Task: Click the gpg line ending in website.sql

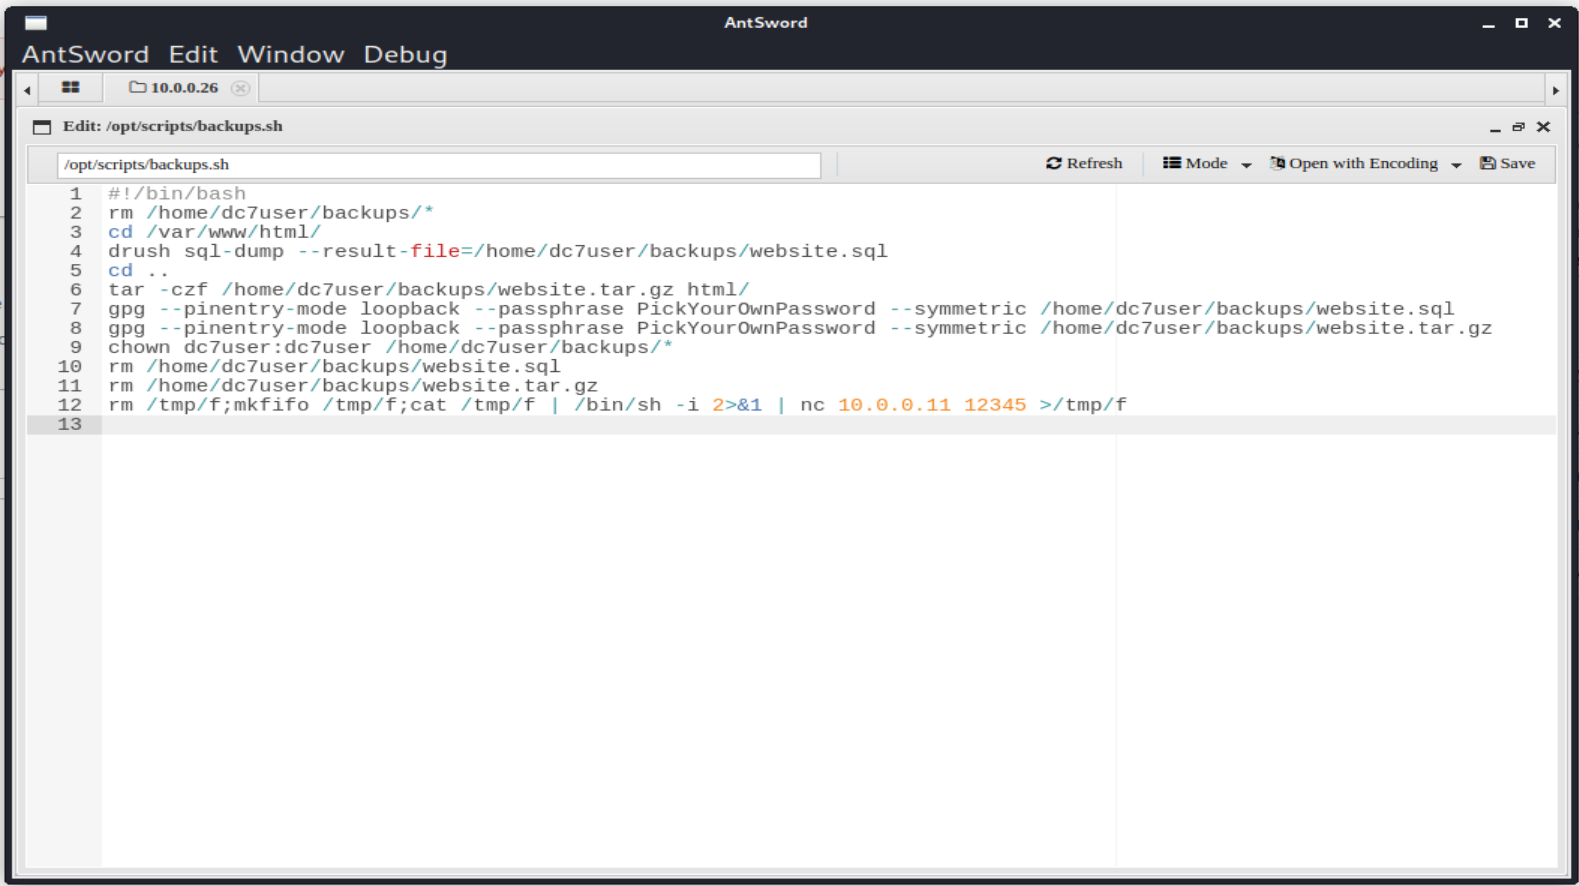Action: (x=781, y=309)
